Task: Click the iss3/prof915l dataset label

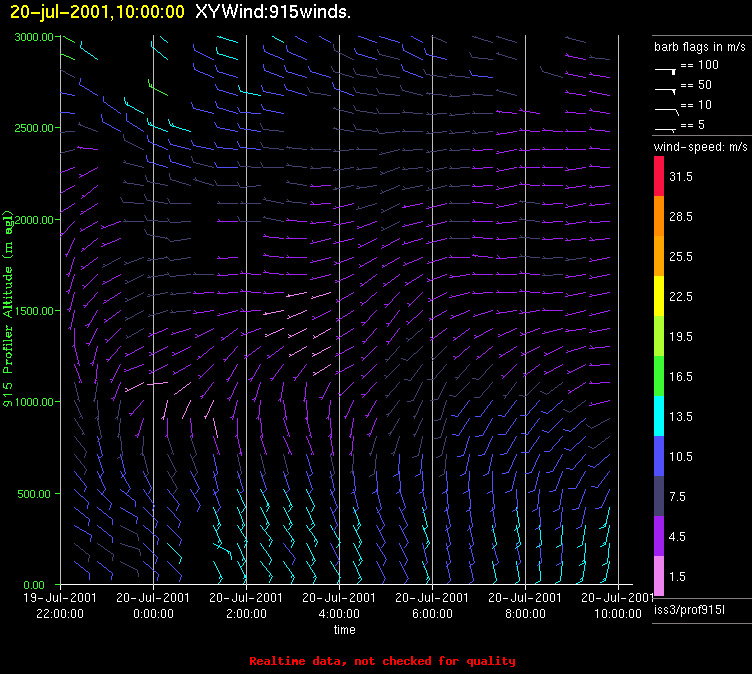Action: 689,609
